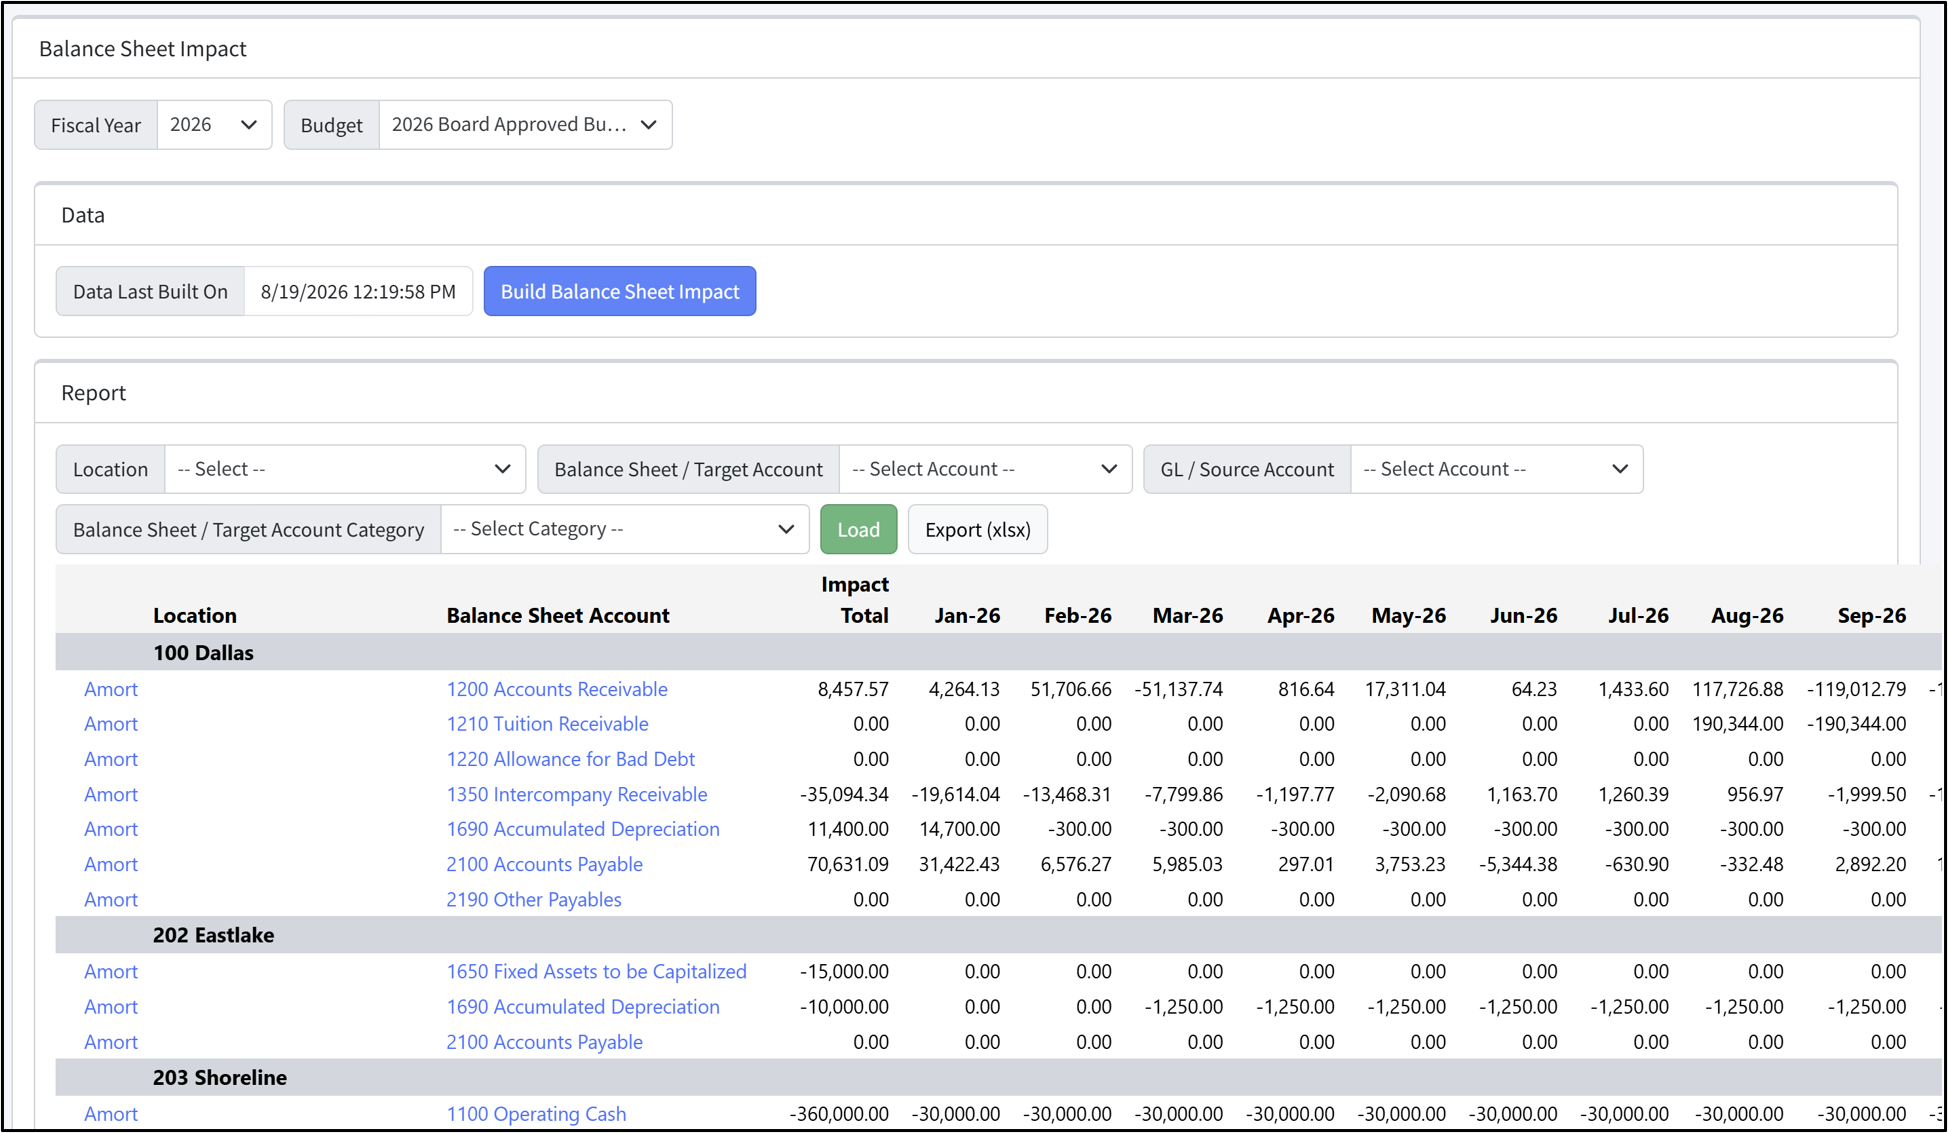Open GL / Source Account dropdown
This screenshot has width=1948, height=1133.
pos(1496,469)
